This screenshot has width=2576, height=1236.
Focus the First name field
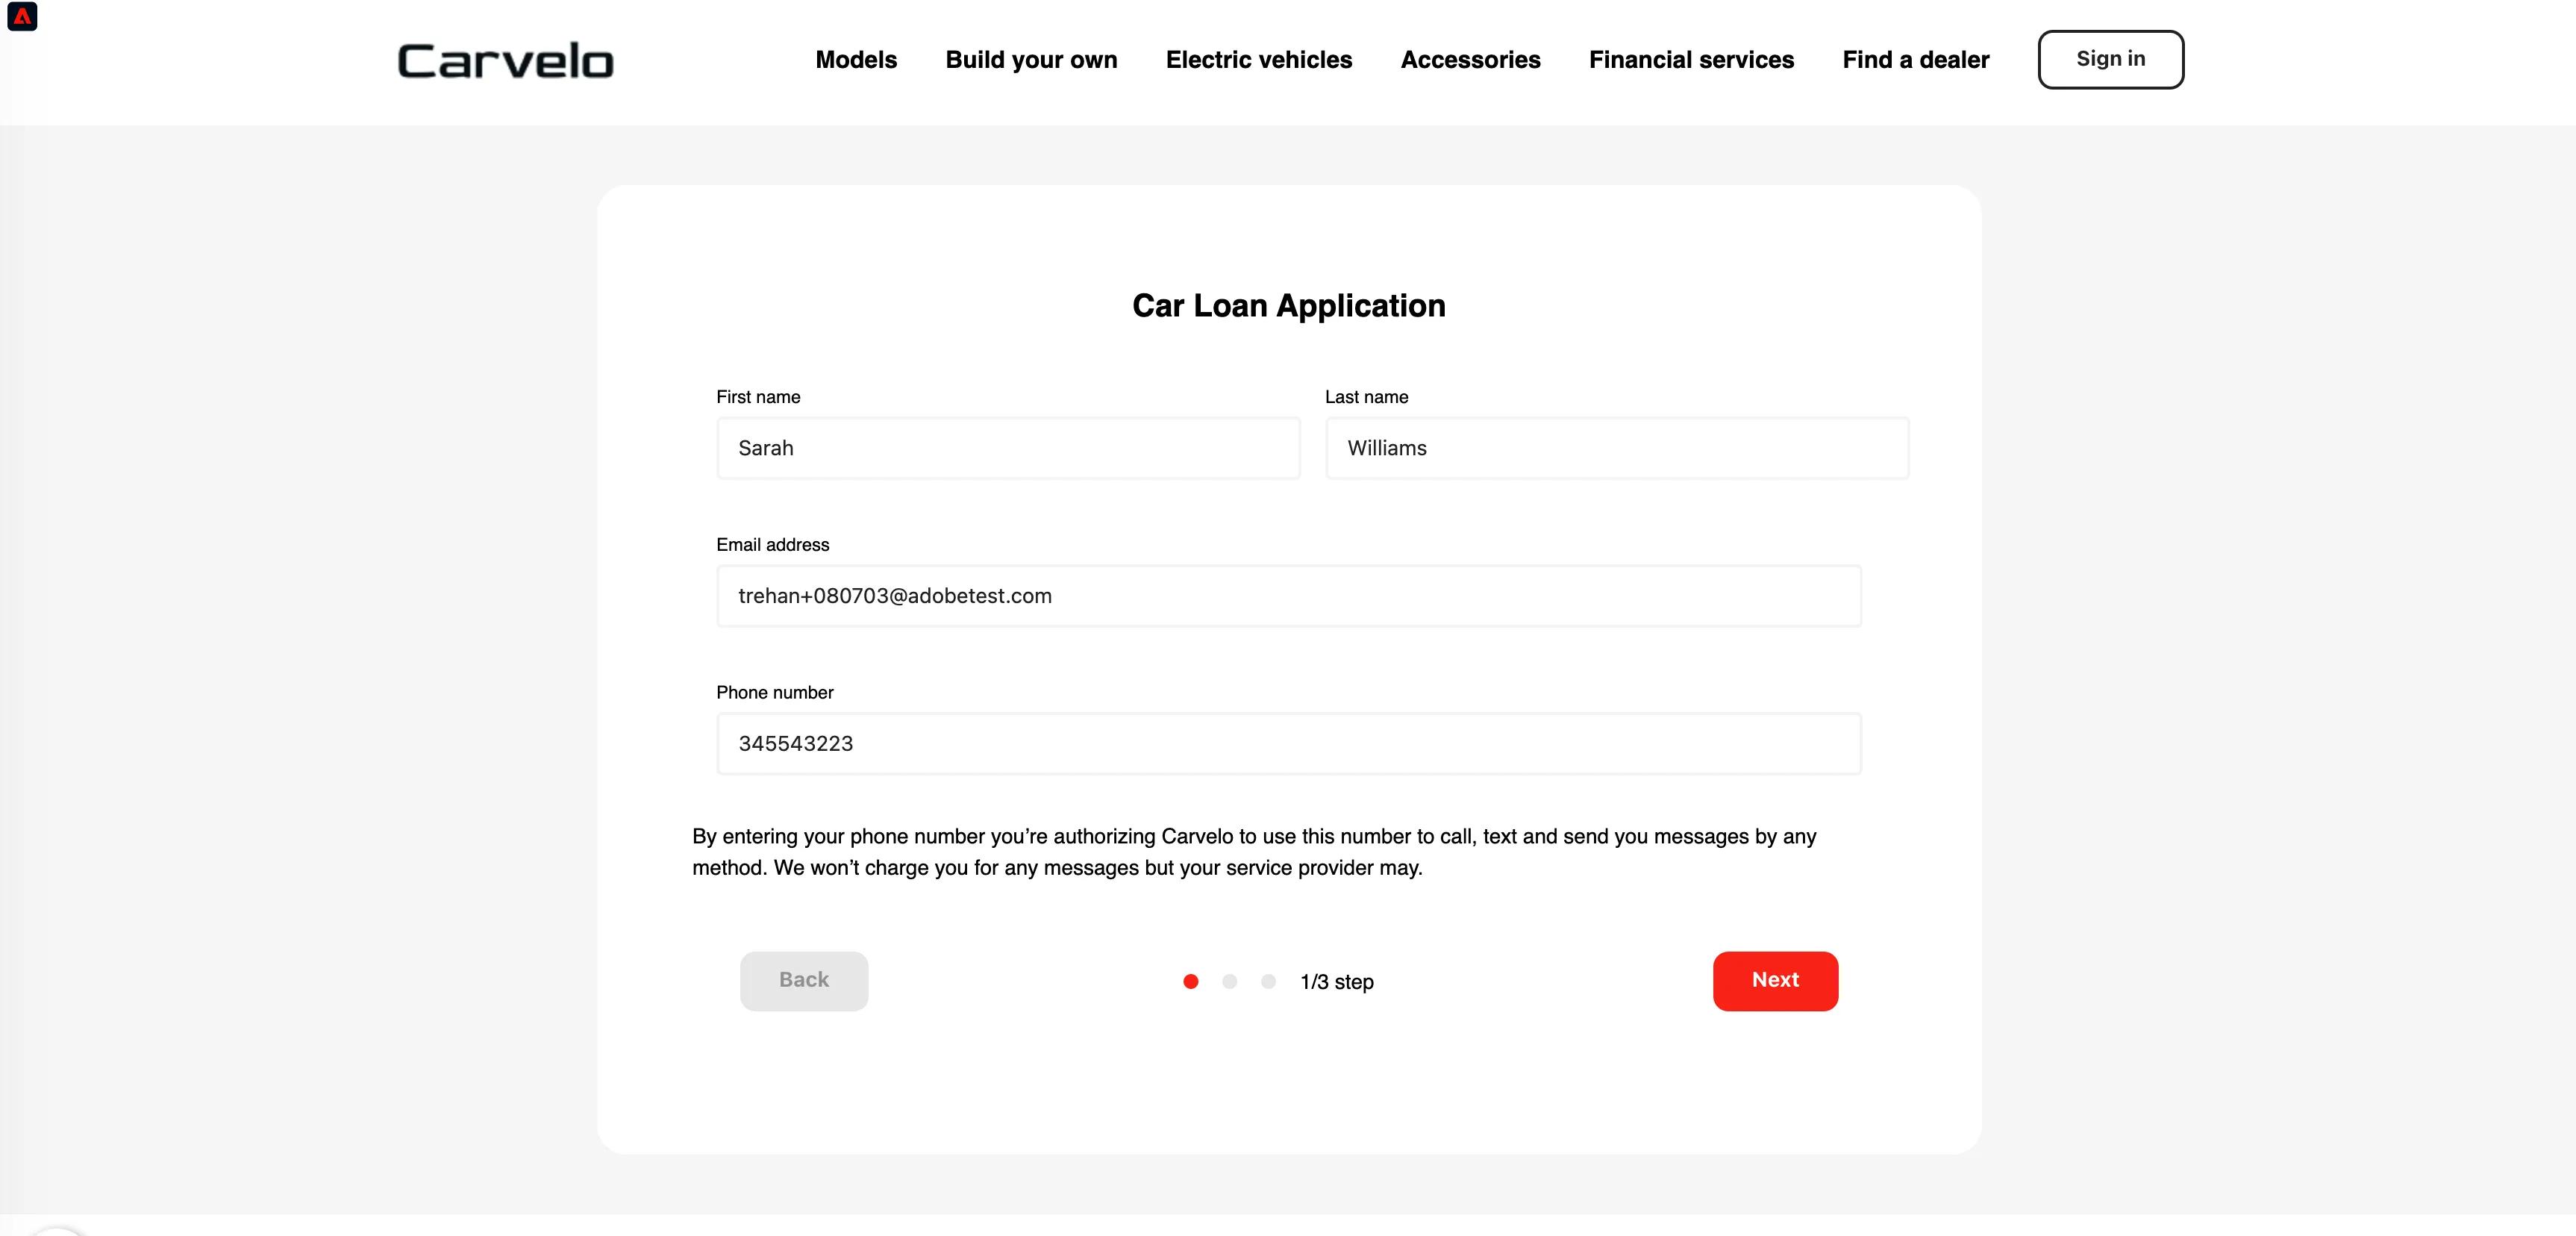pyautogui.click(x=1008, y=448)
